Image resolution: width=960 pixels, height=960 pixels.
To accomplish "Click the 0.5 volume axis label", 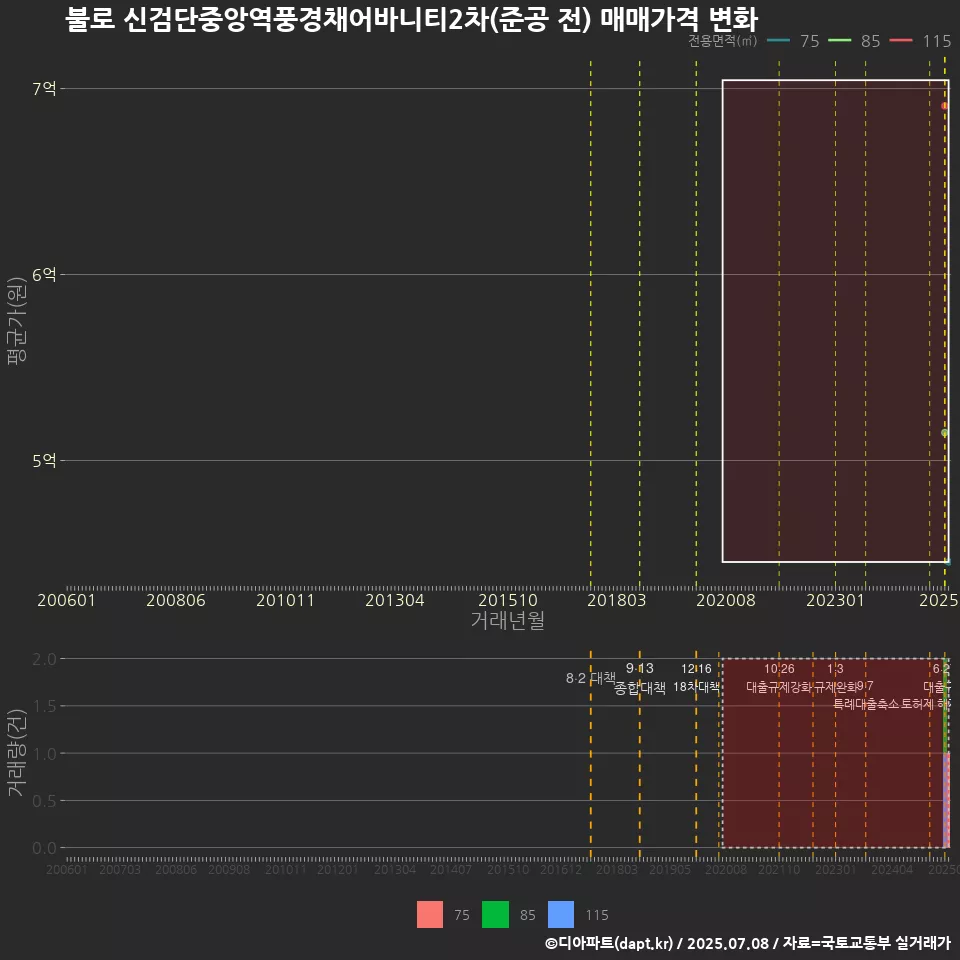I will pyautogui.click(x=44, y=801).
